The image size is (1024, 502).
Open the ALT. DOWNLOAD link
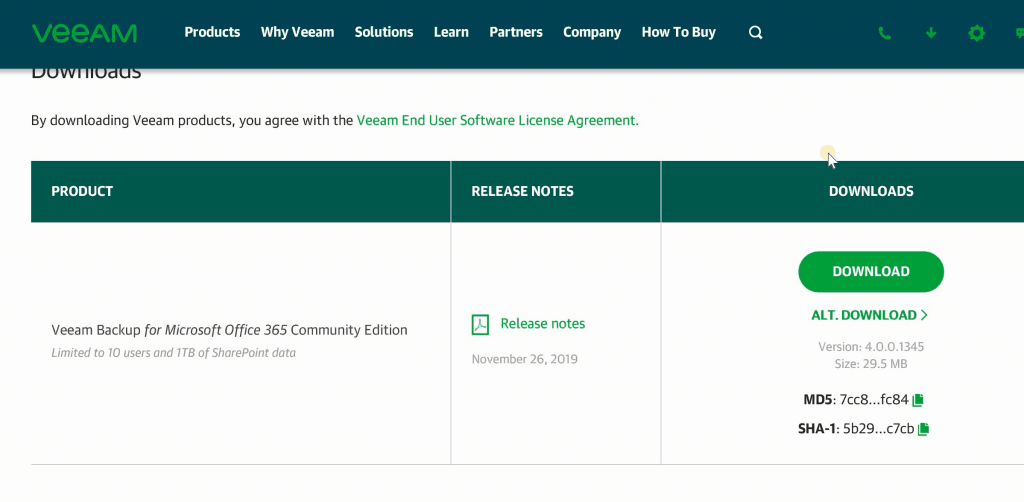click(870, 315)
